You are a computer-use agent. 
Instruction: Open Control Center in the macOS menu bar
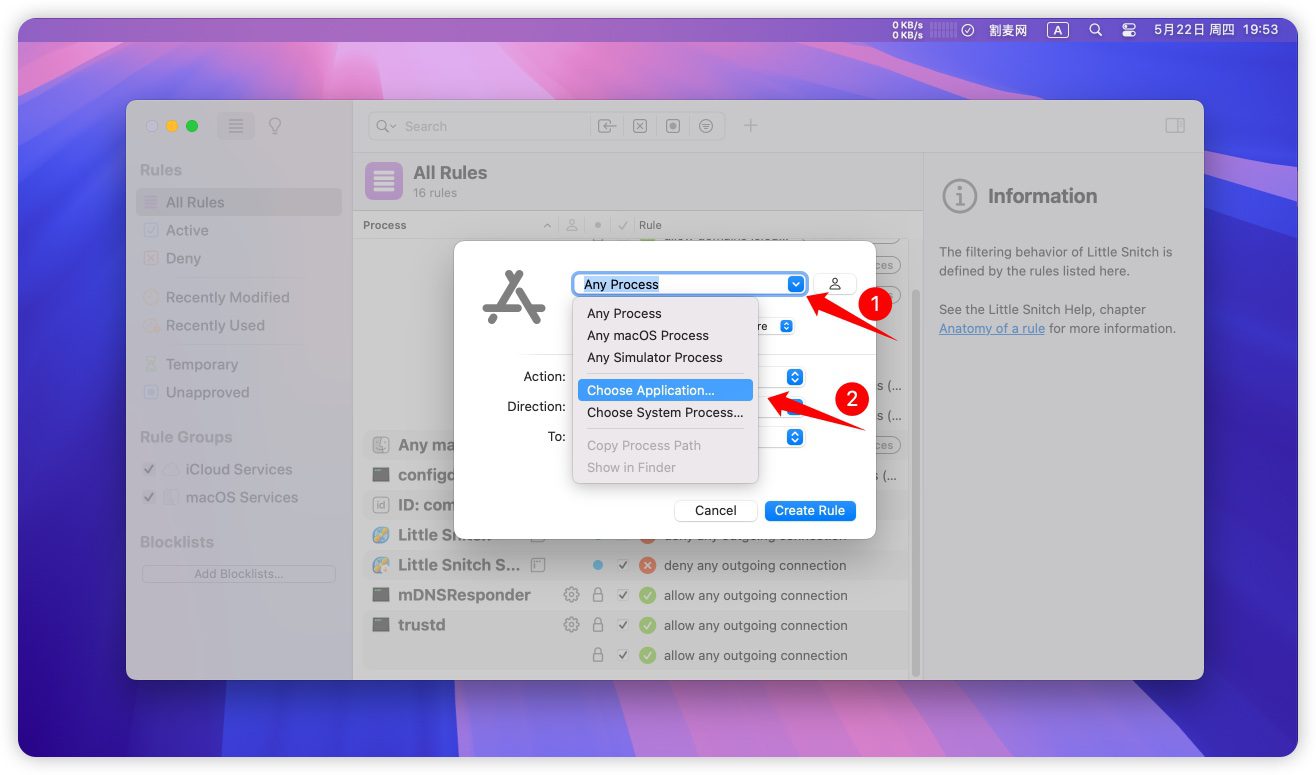1129,30
